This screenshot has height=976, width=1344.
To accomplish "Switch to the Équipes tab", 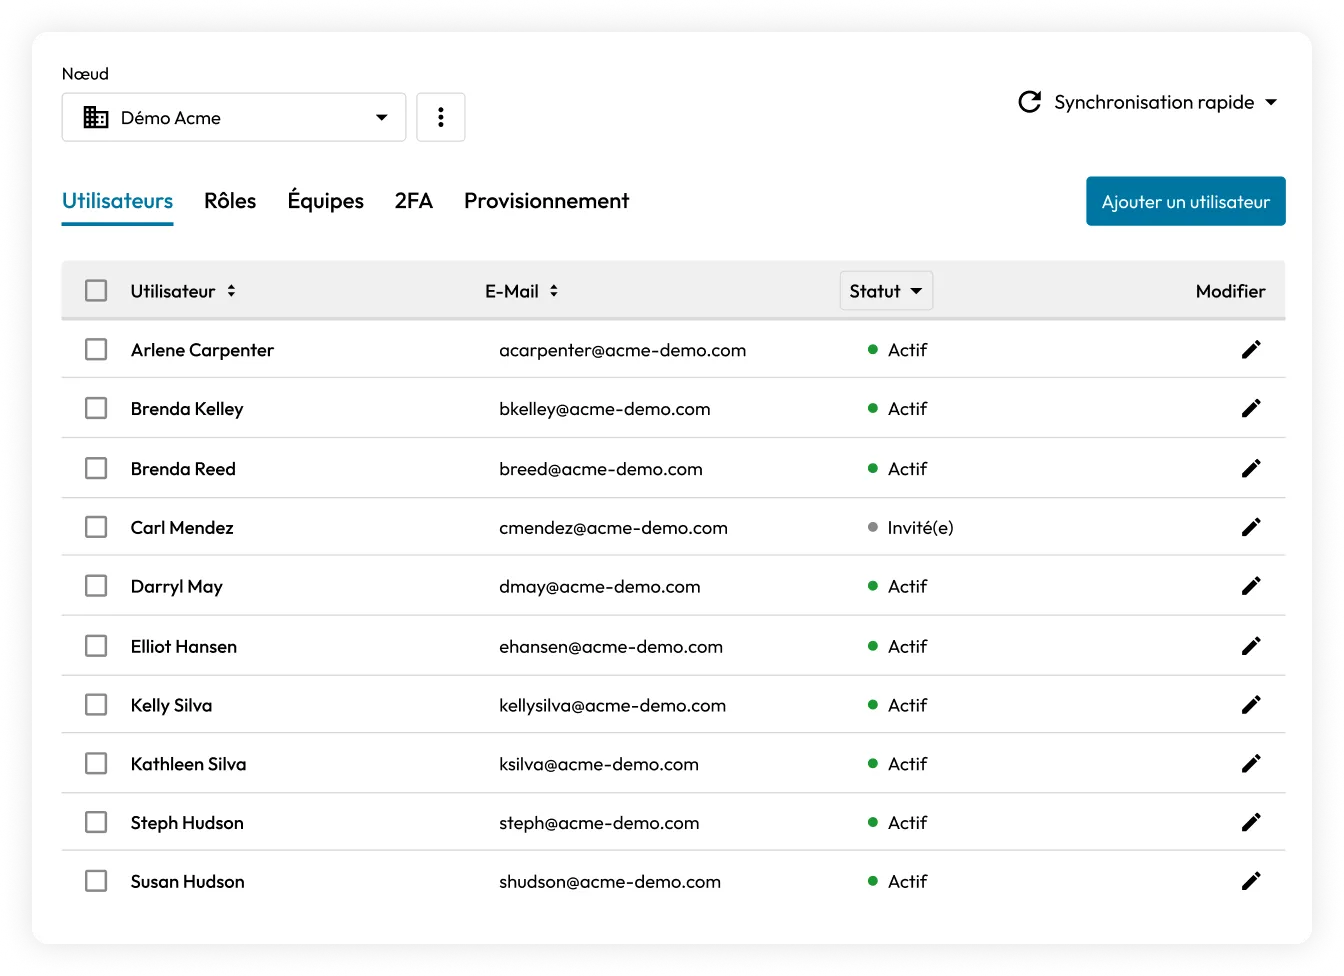I will coord(326,201).
